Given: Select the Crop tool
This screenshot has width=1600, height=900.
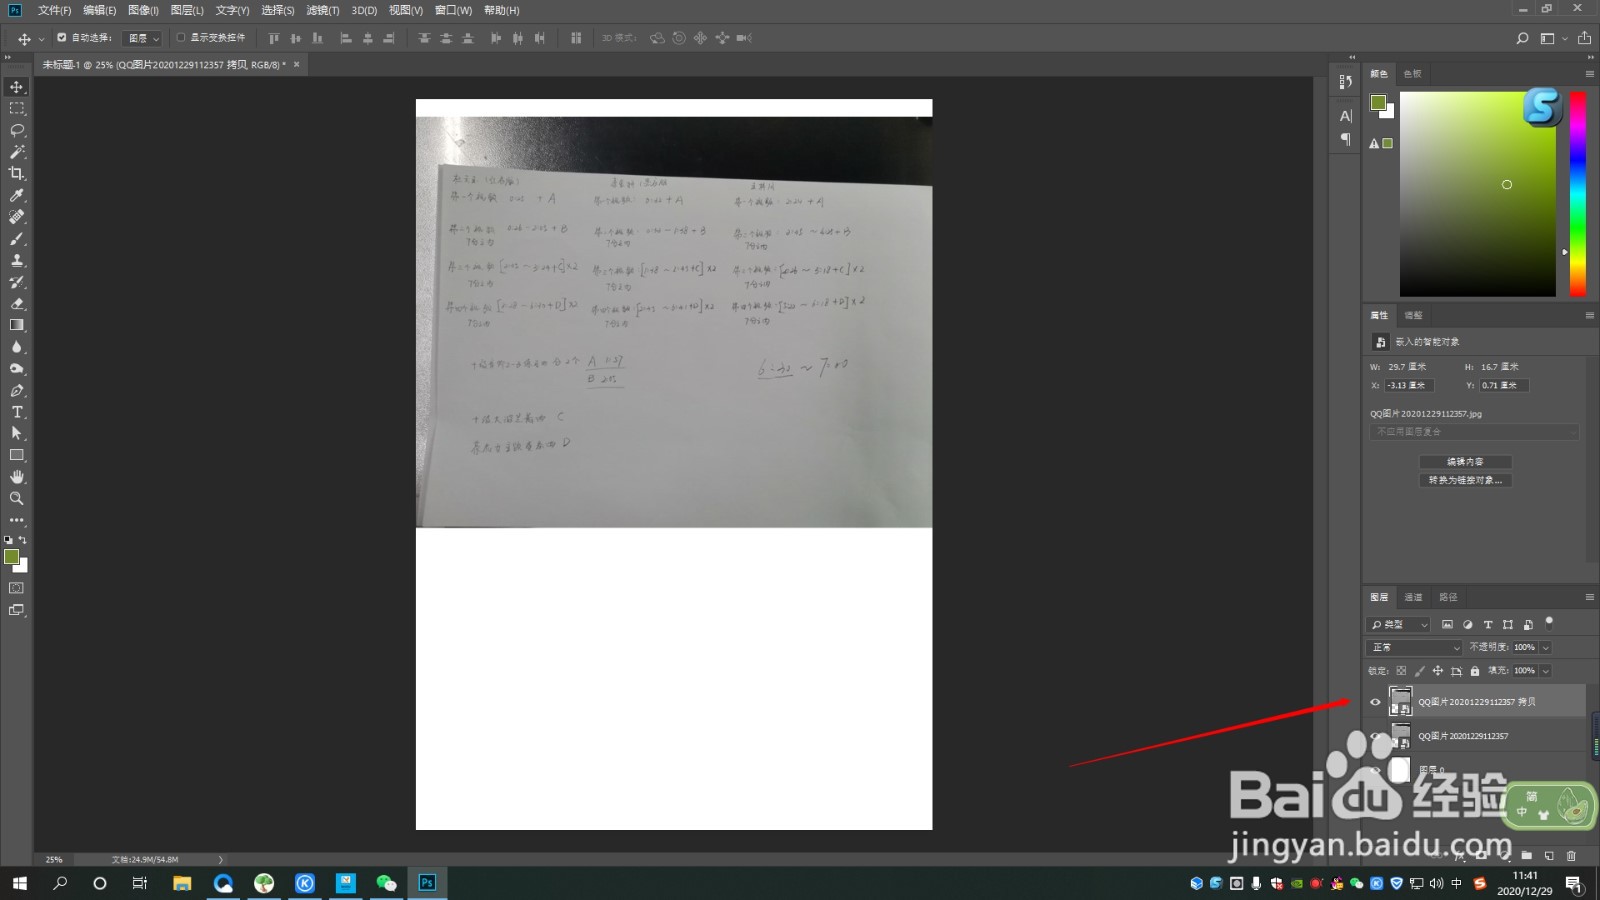Looking at the screenshot, I should [x=17, y=173].
